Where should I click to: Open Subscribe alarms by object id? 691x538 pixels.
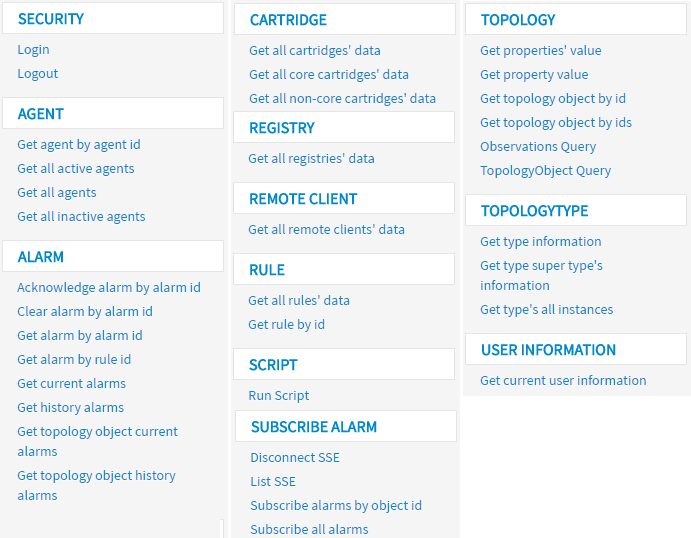pos(336,506)
